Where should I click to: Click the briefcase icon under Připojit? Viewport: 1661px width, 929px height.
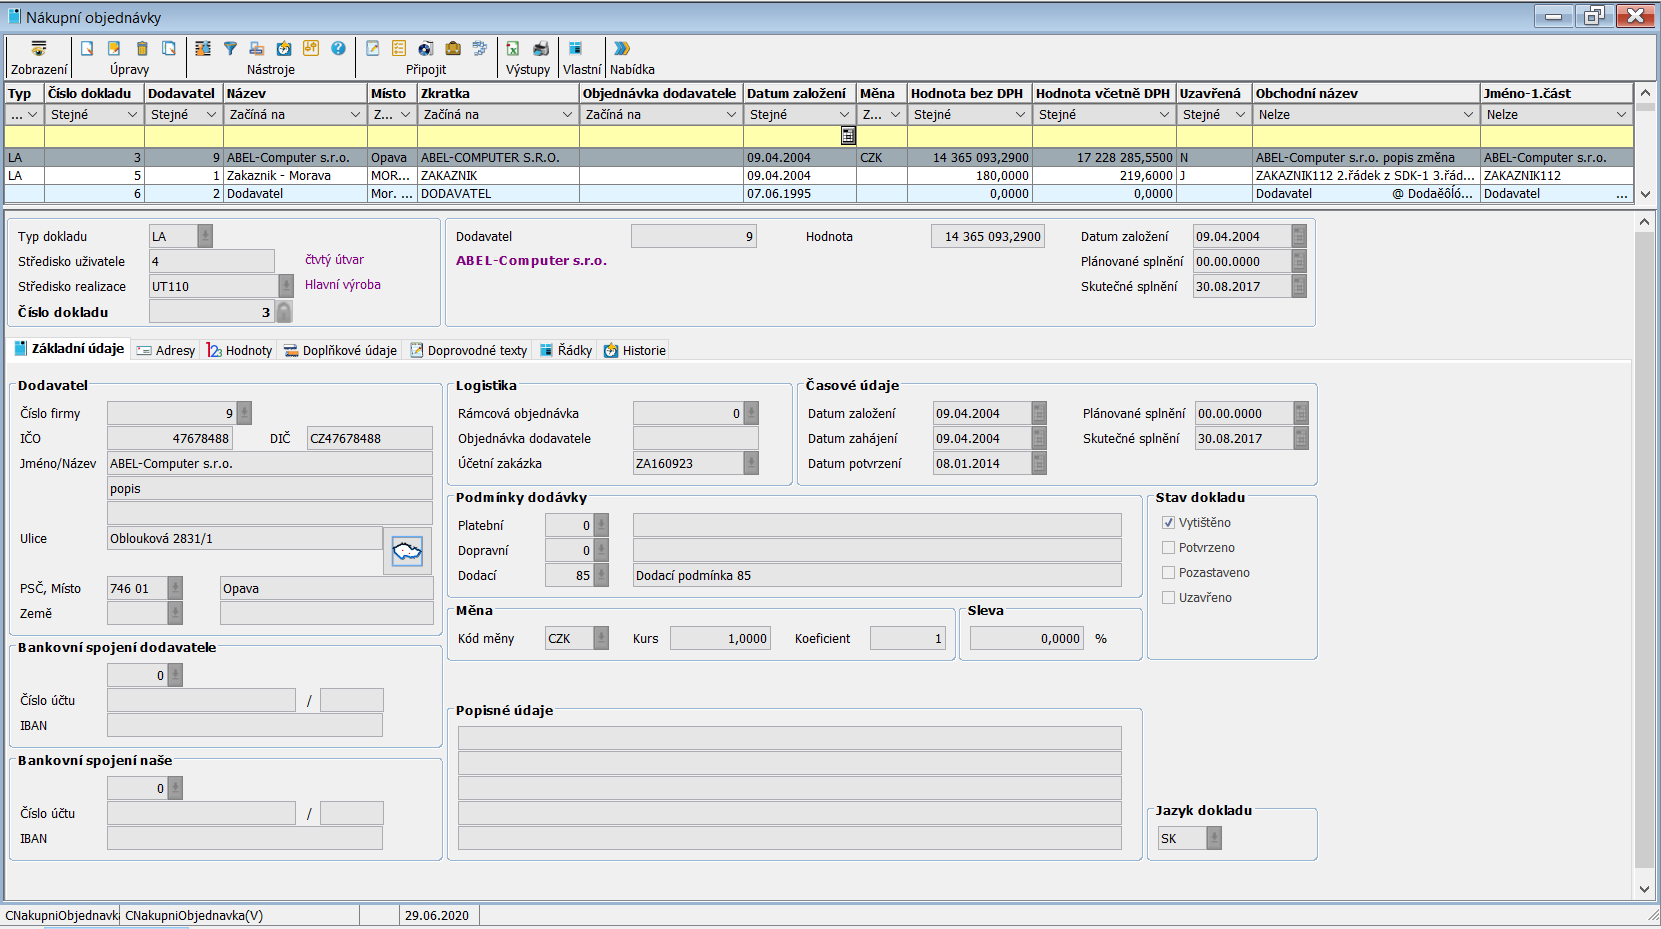453,48
